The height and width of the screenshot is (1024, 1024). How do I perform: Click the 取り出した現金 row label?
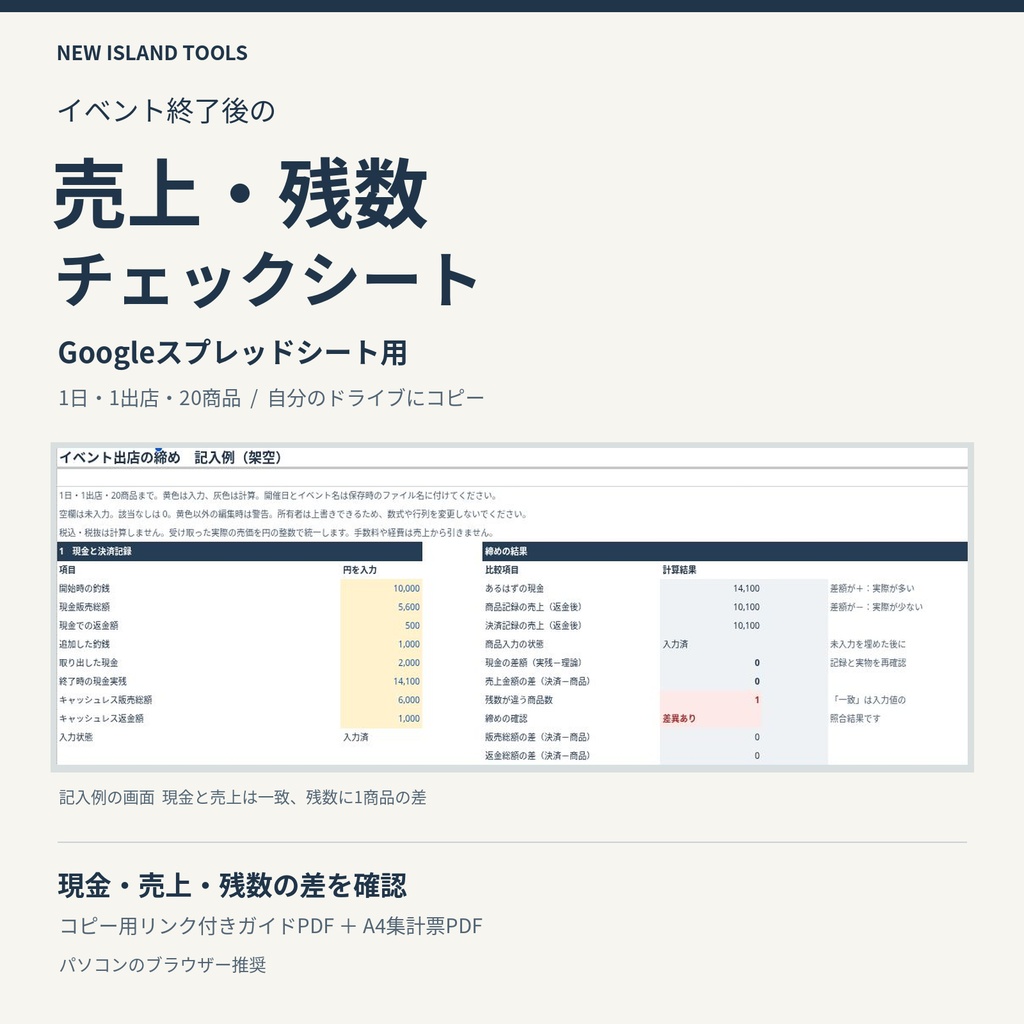point(89,663)
